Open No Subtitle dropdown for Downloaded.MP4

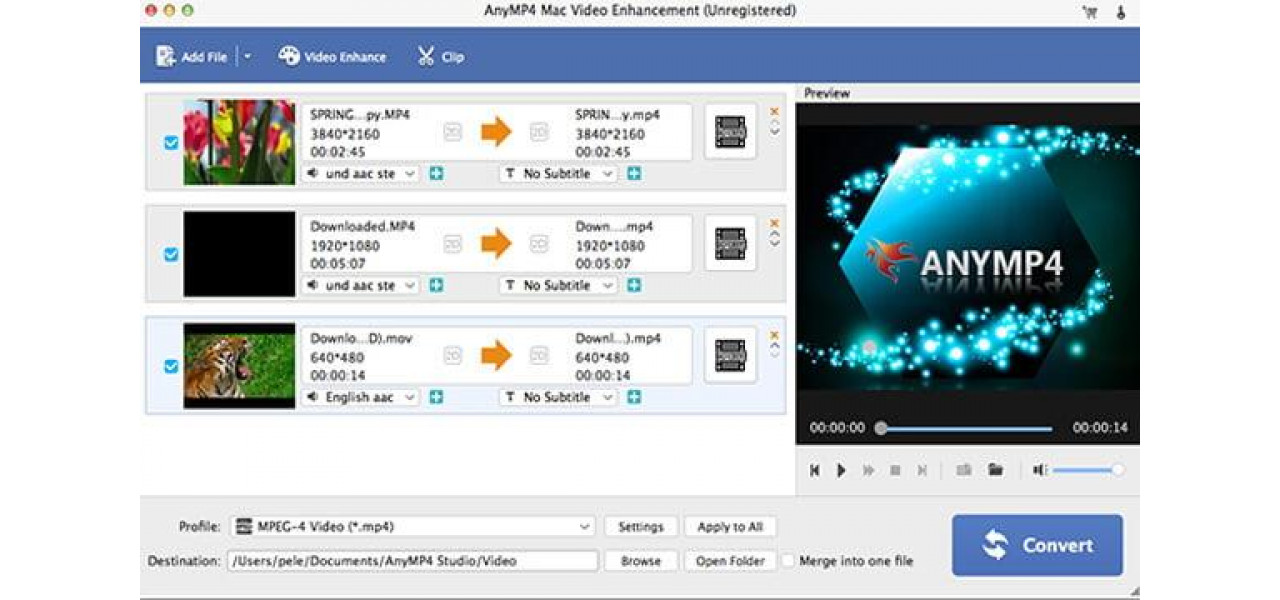coord(558,286)
